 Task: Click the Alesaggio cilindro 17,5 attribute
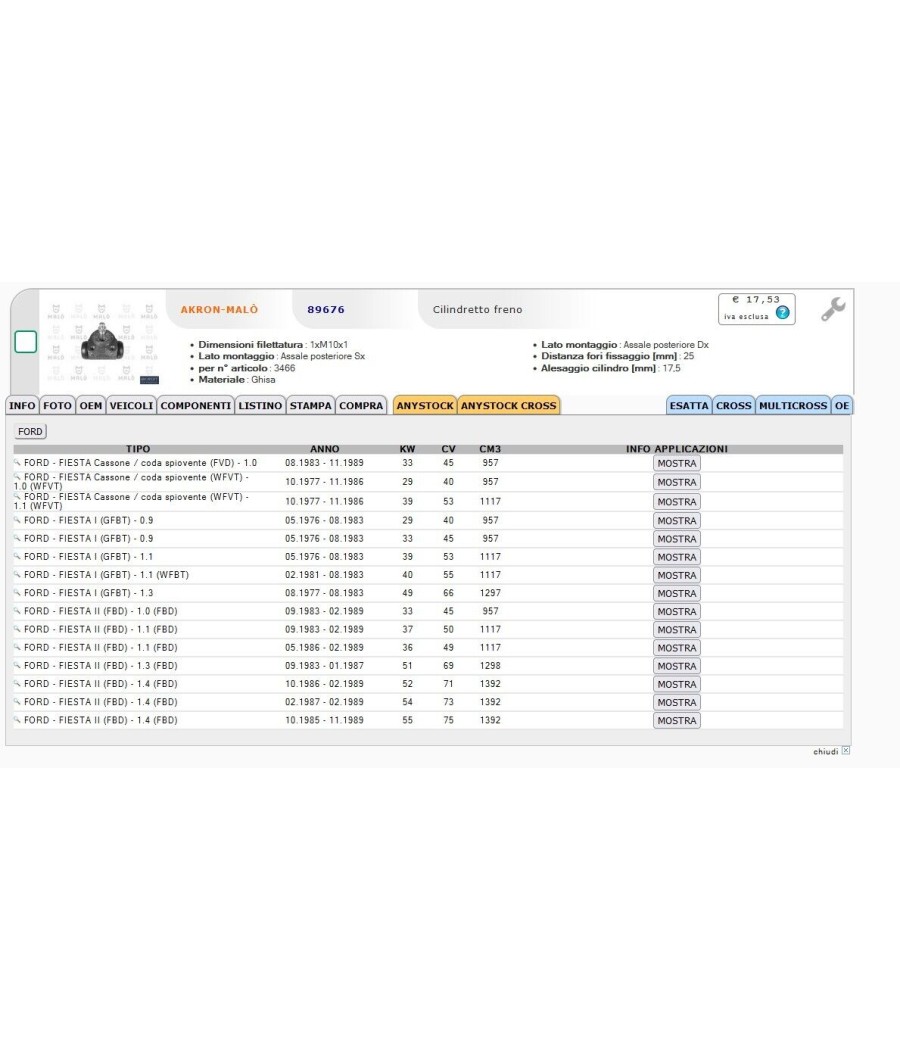[x=611, y=368]
